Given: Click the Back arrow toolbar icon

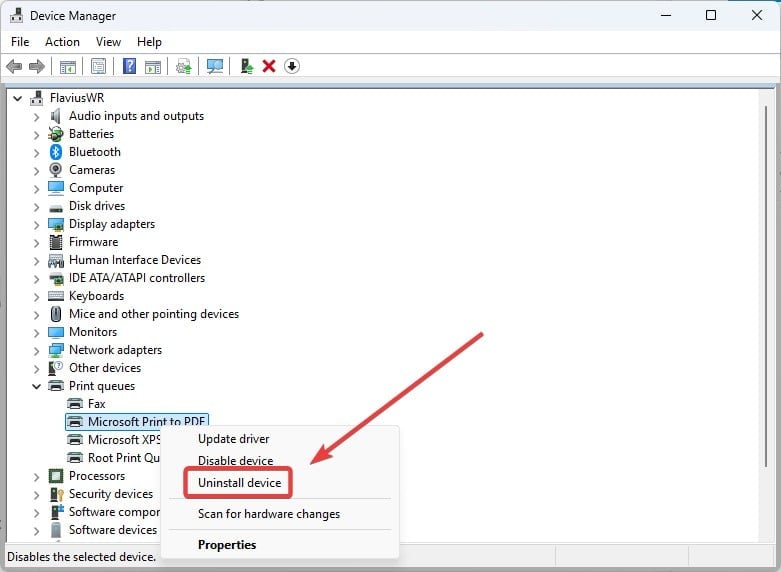Looking at the screenshot, I should click(x=14, y=66).
